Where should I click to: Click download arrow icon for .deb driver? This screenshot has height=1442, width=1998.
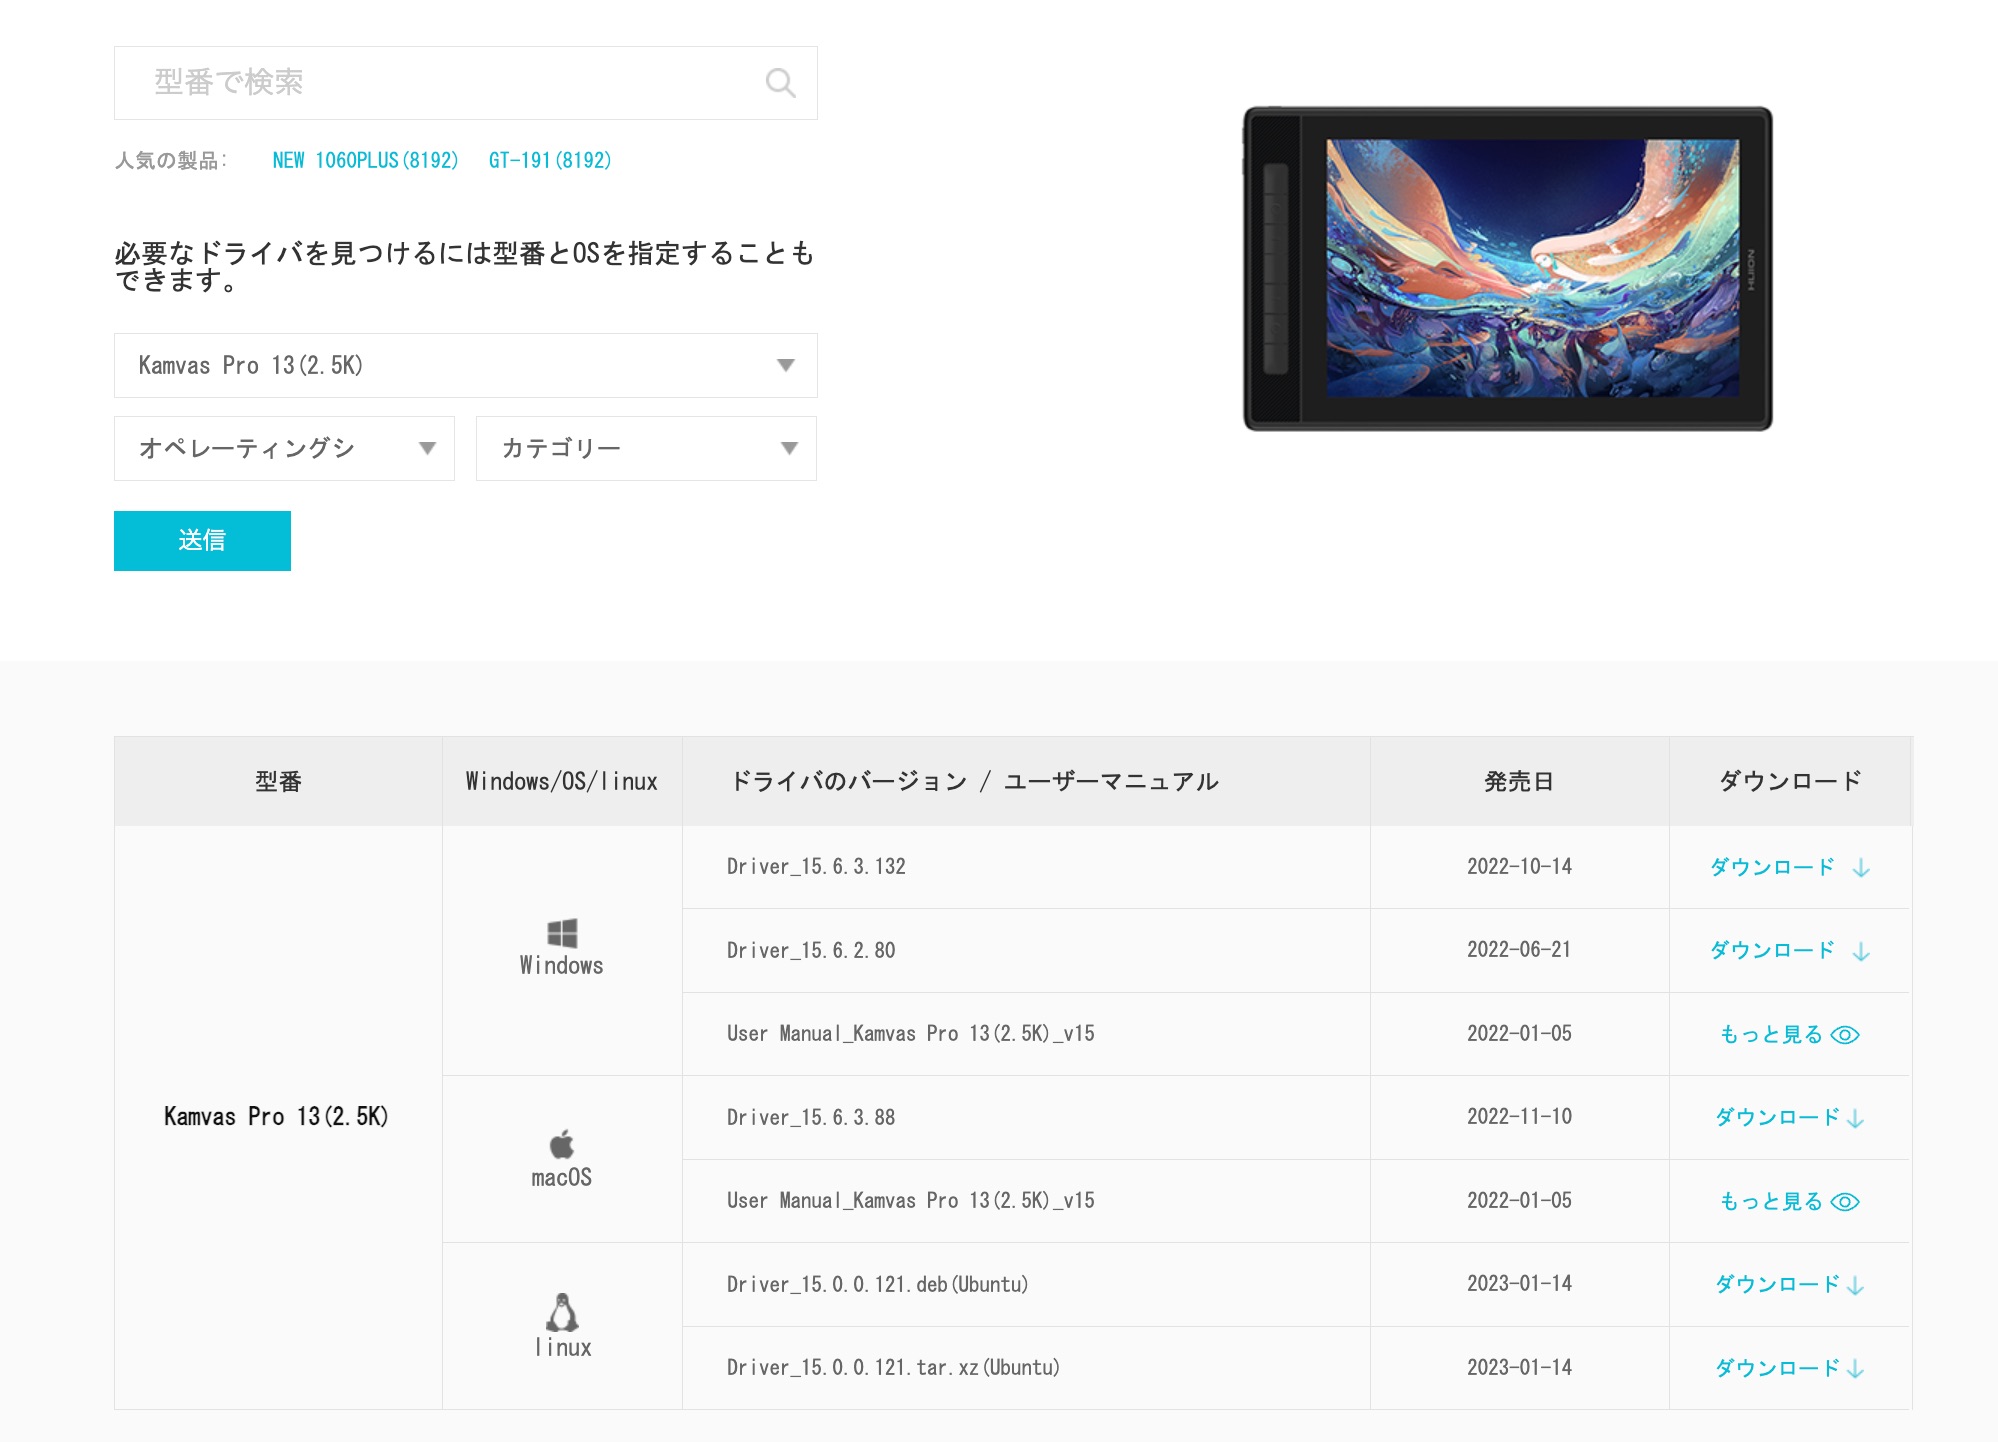tap(1856, 1285)
